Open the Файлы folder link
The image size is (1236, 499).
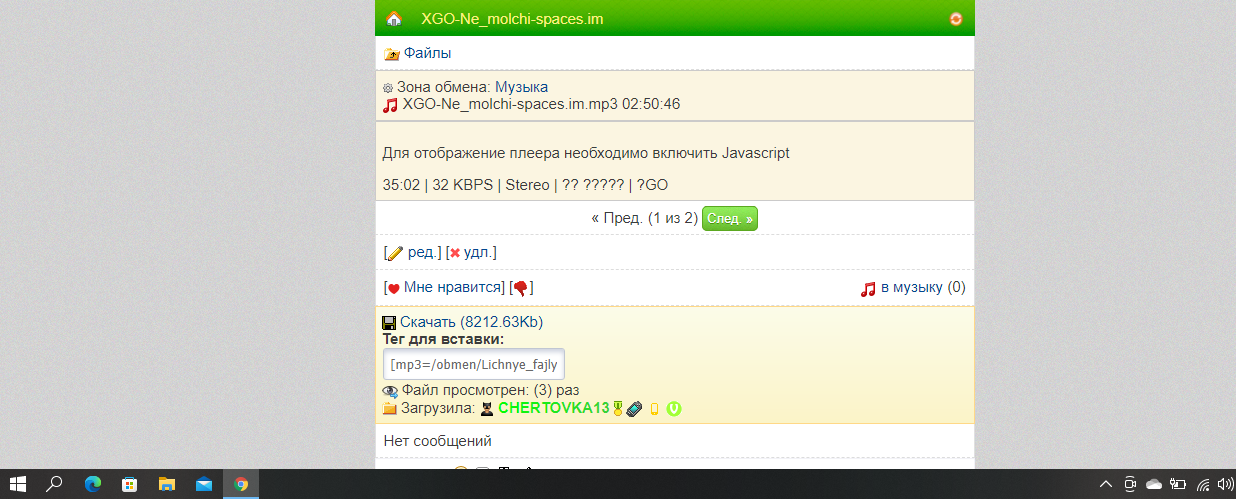[427, 53]
